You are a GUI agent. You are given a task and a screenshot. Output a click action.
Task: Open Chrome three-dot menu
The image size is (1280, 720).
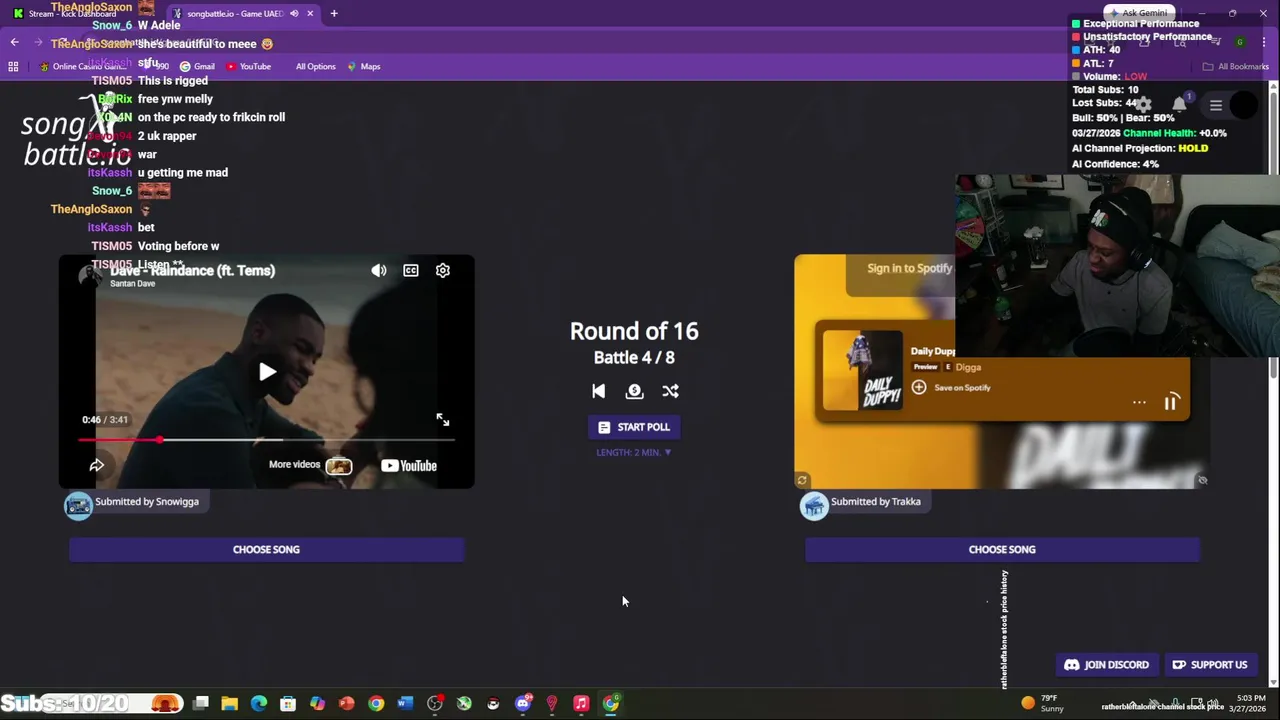click(1265, 42)
